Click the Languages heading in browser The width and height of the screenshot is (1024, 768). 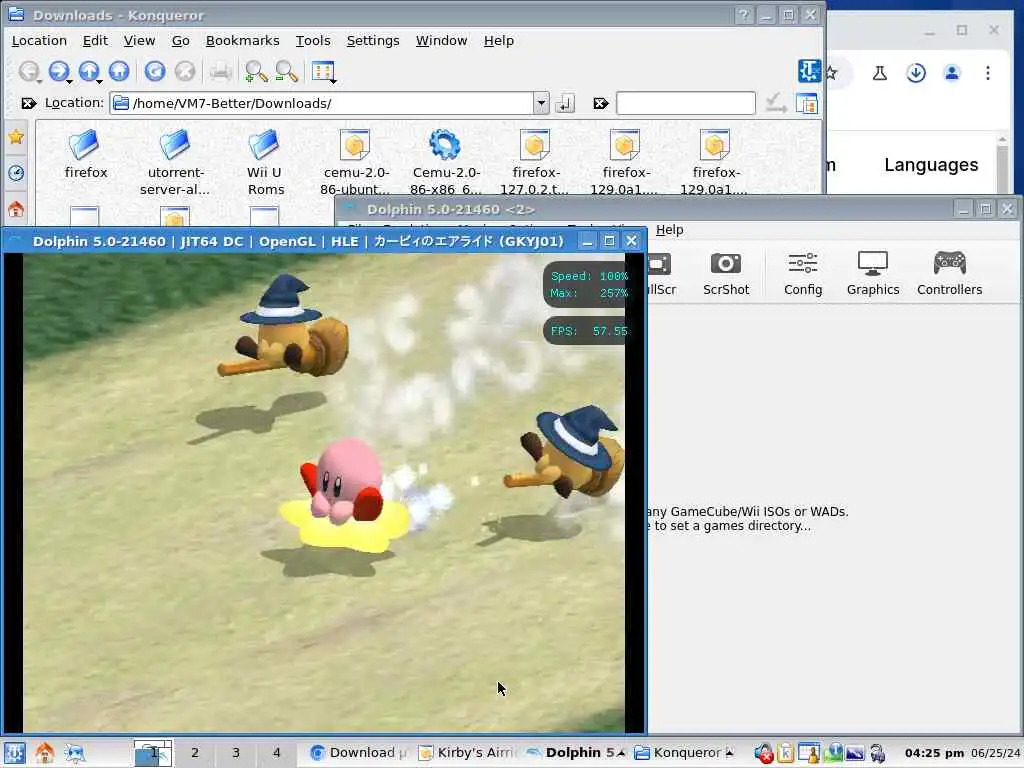point(931,165)
